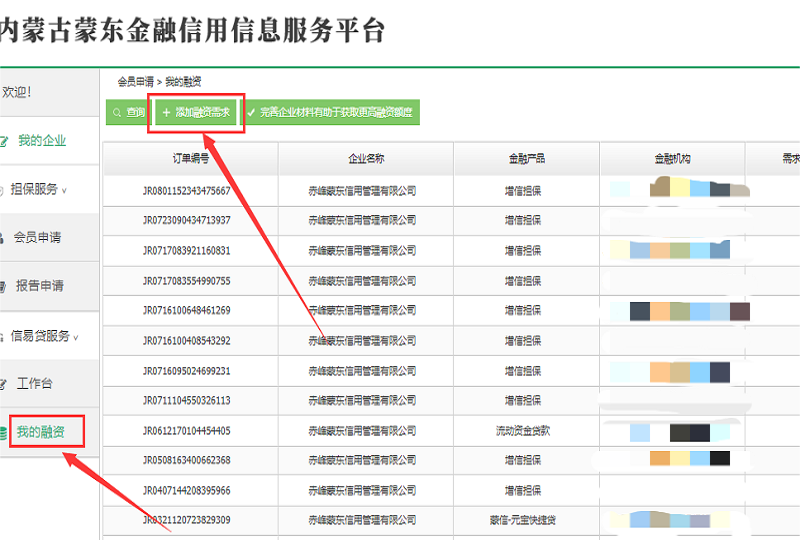The height and width of the screenshot is (540, 800).
Task: Click the 报告申请 icon in sidebar
Action: (4, 286)
